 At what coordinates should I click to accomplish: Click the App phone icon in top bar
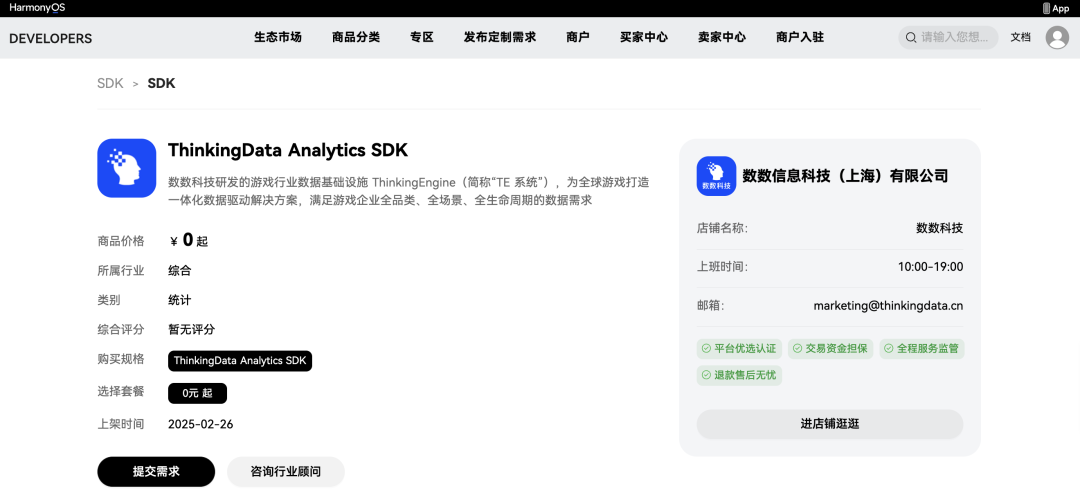[x=1046, y=8]
